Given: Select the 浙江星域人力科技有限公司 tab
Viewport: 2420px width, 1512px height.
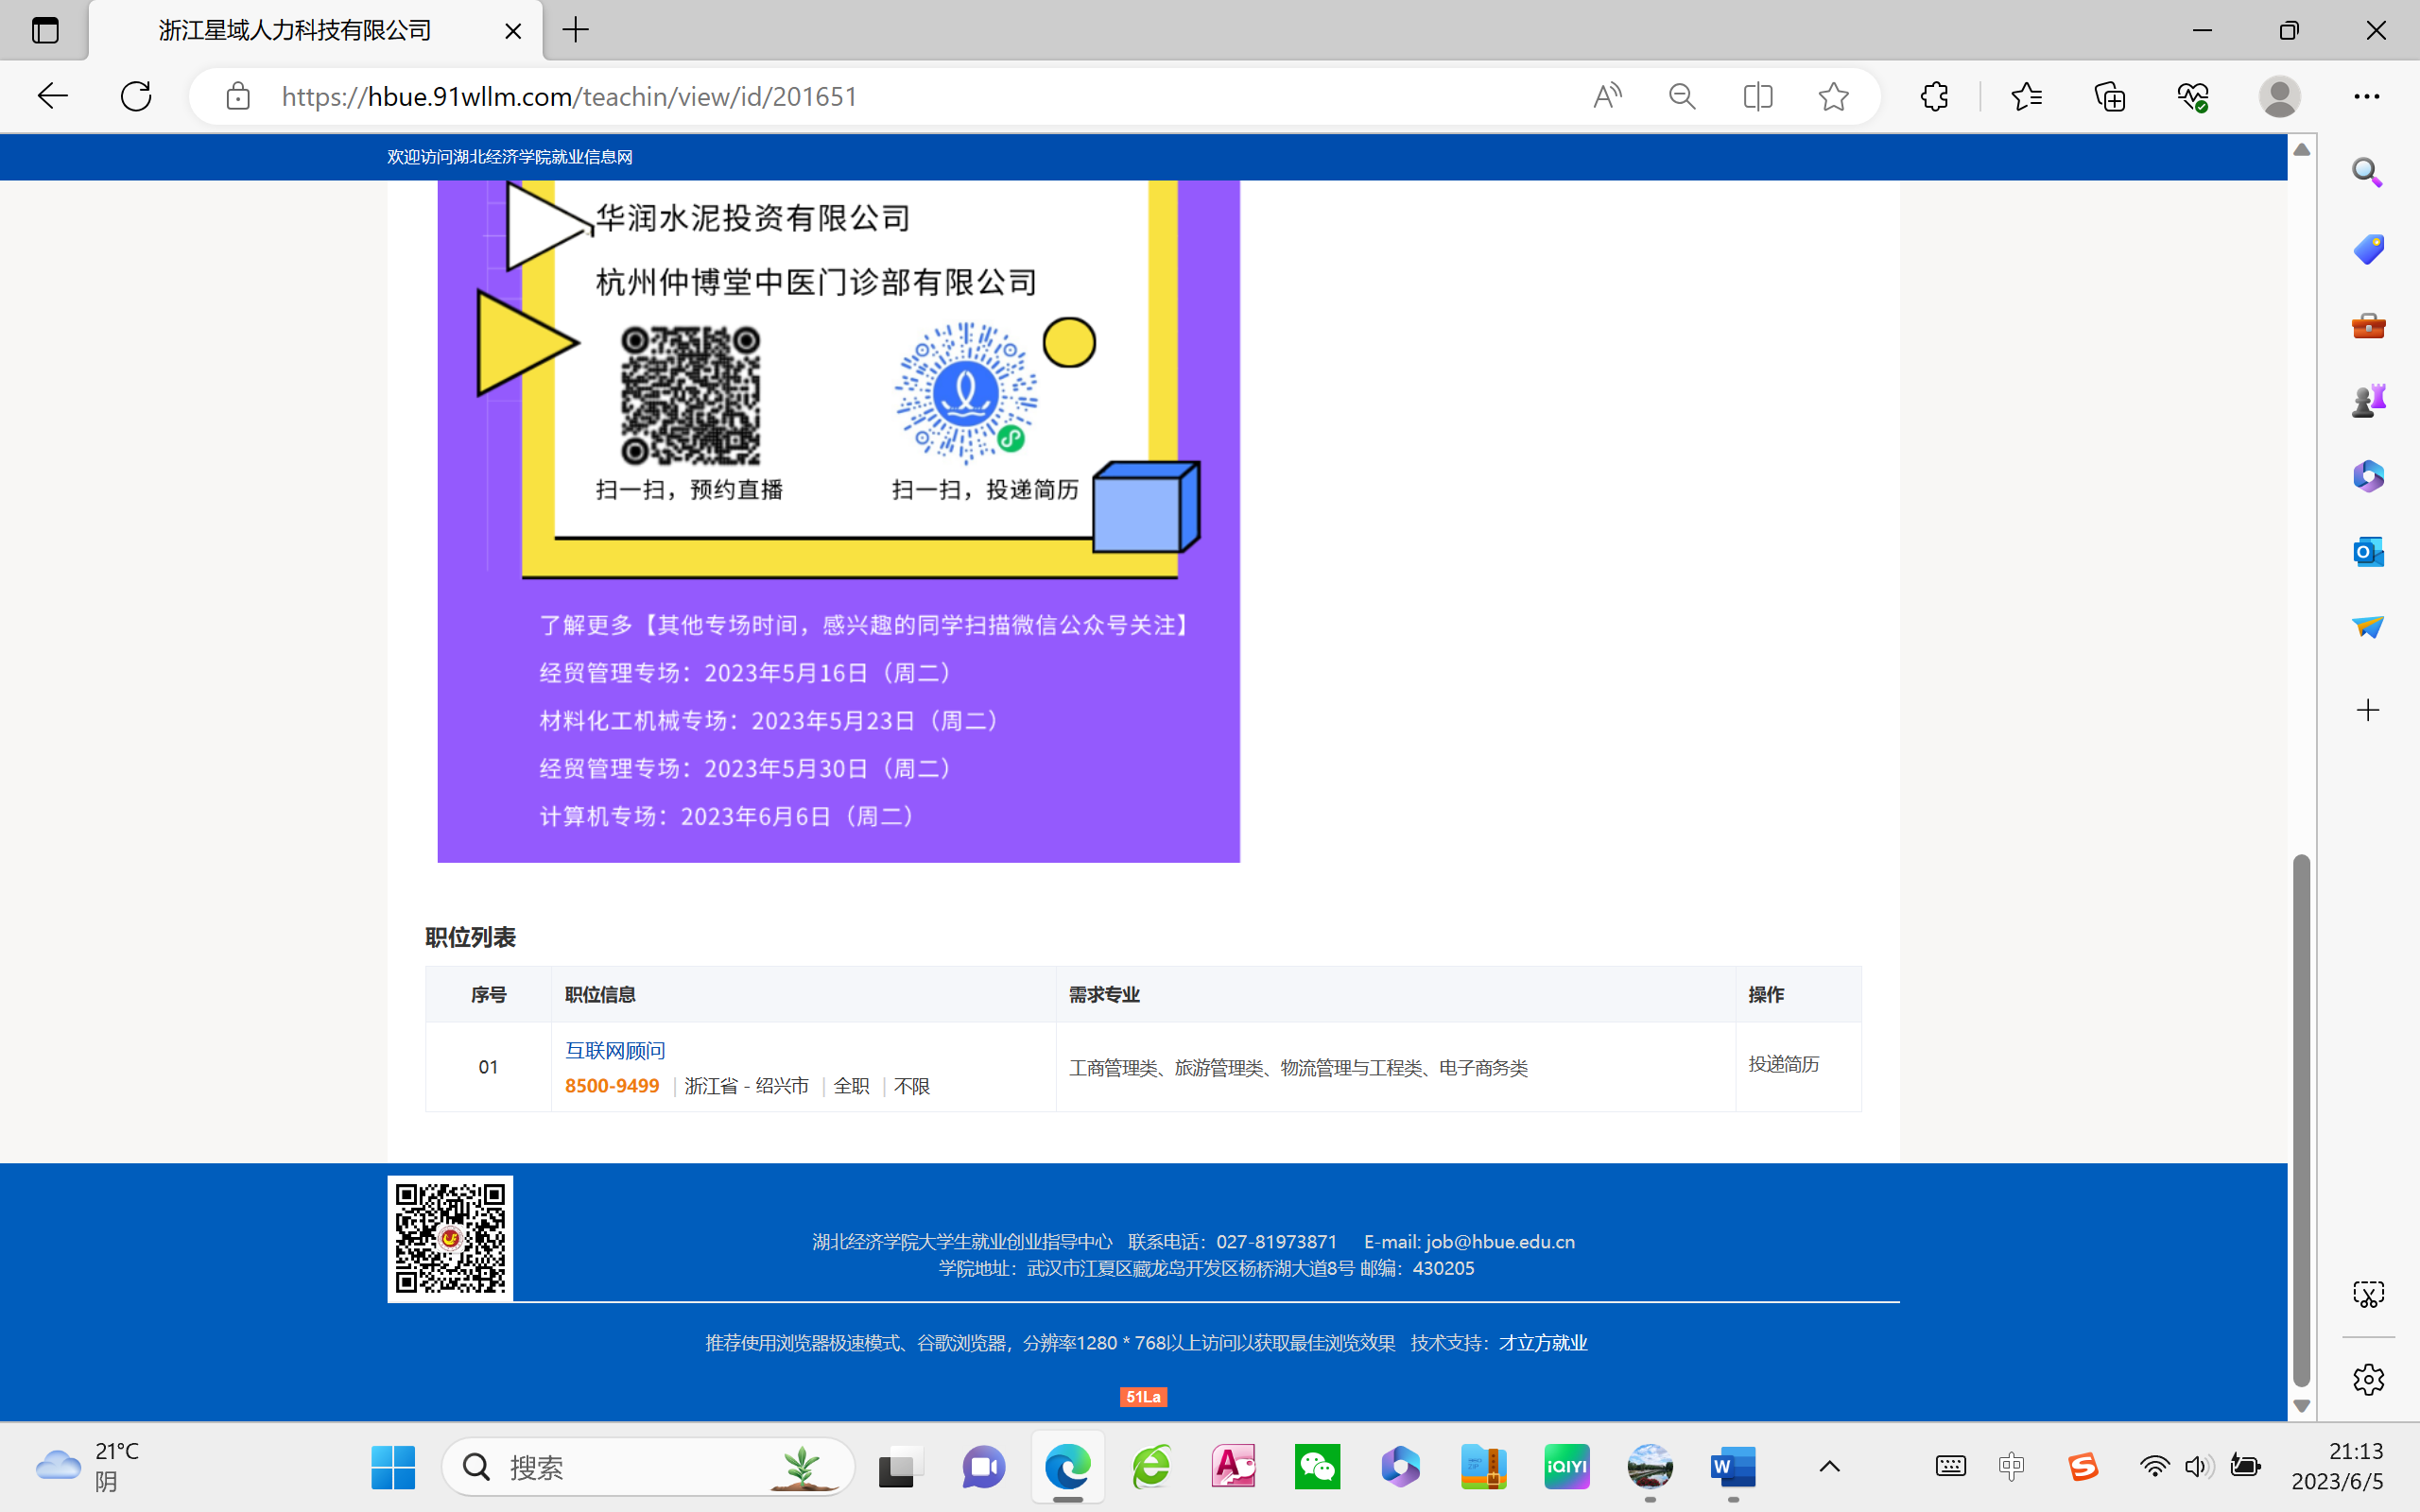Looking at the screenshot, I should coord(296,30).
